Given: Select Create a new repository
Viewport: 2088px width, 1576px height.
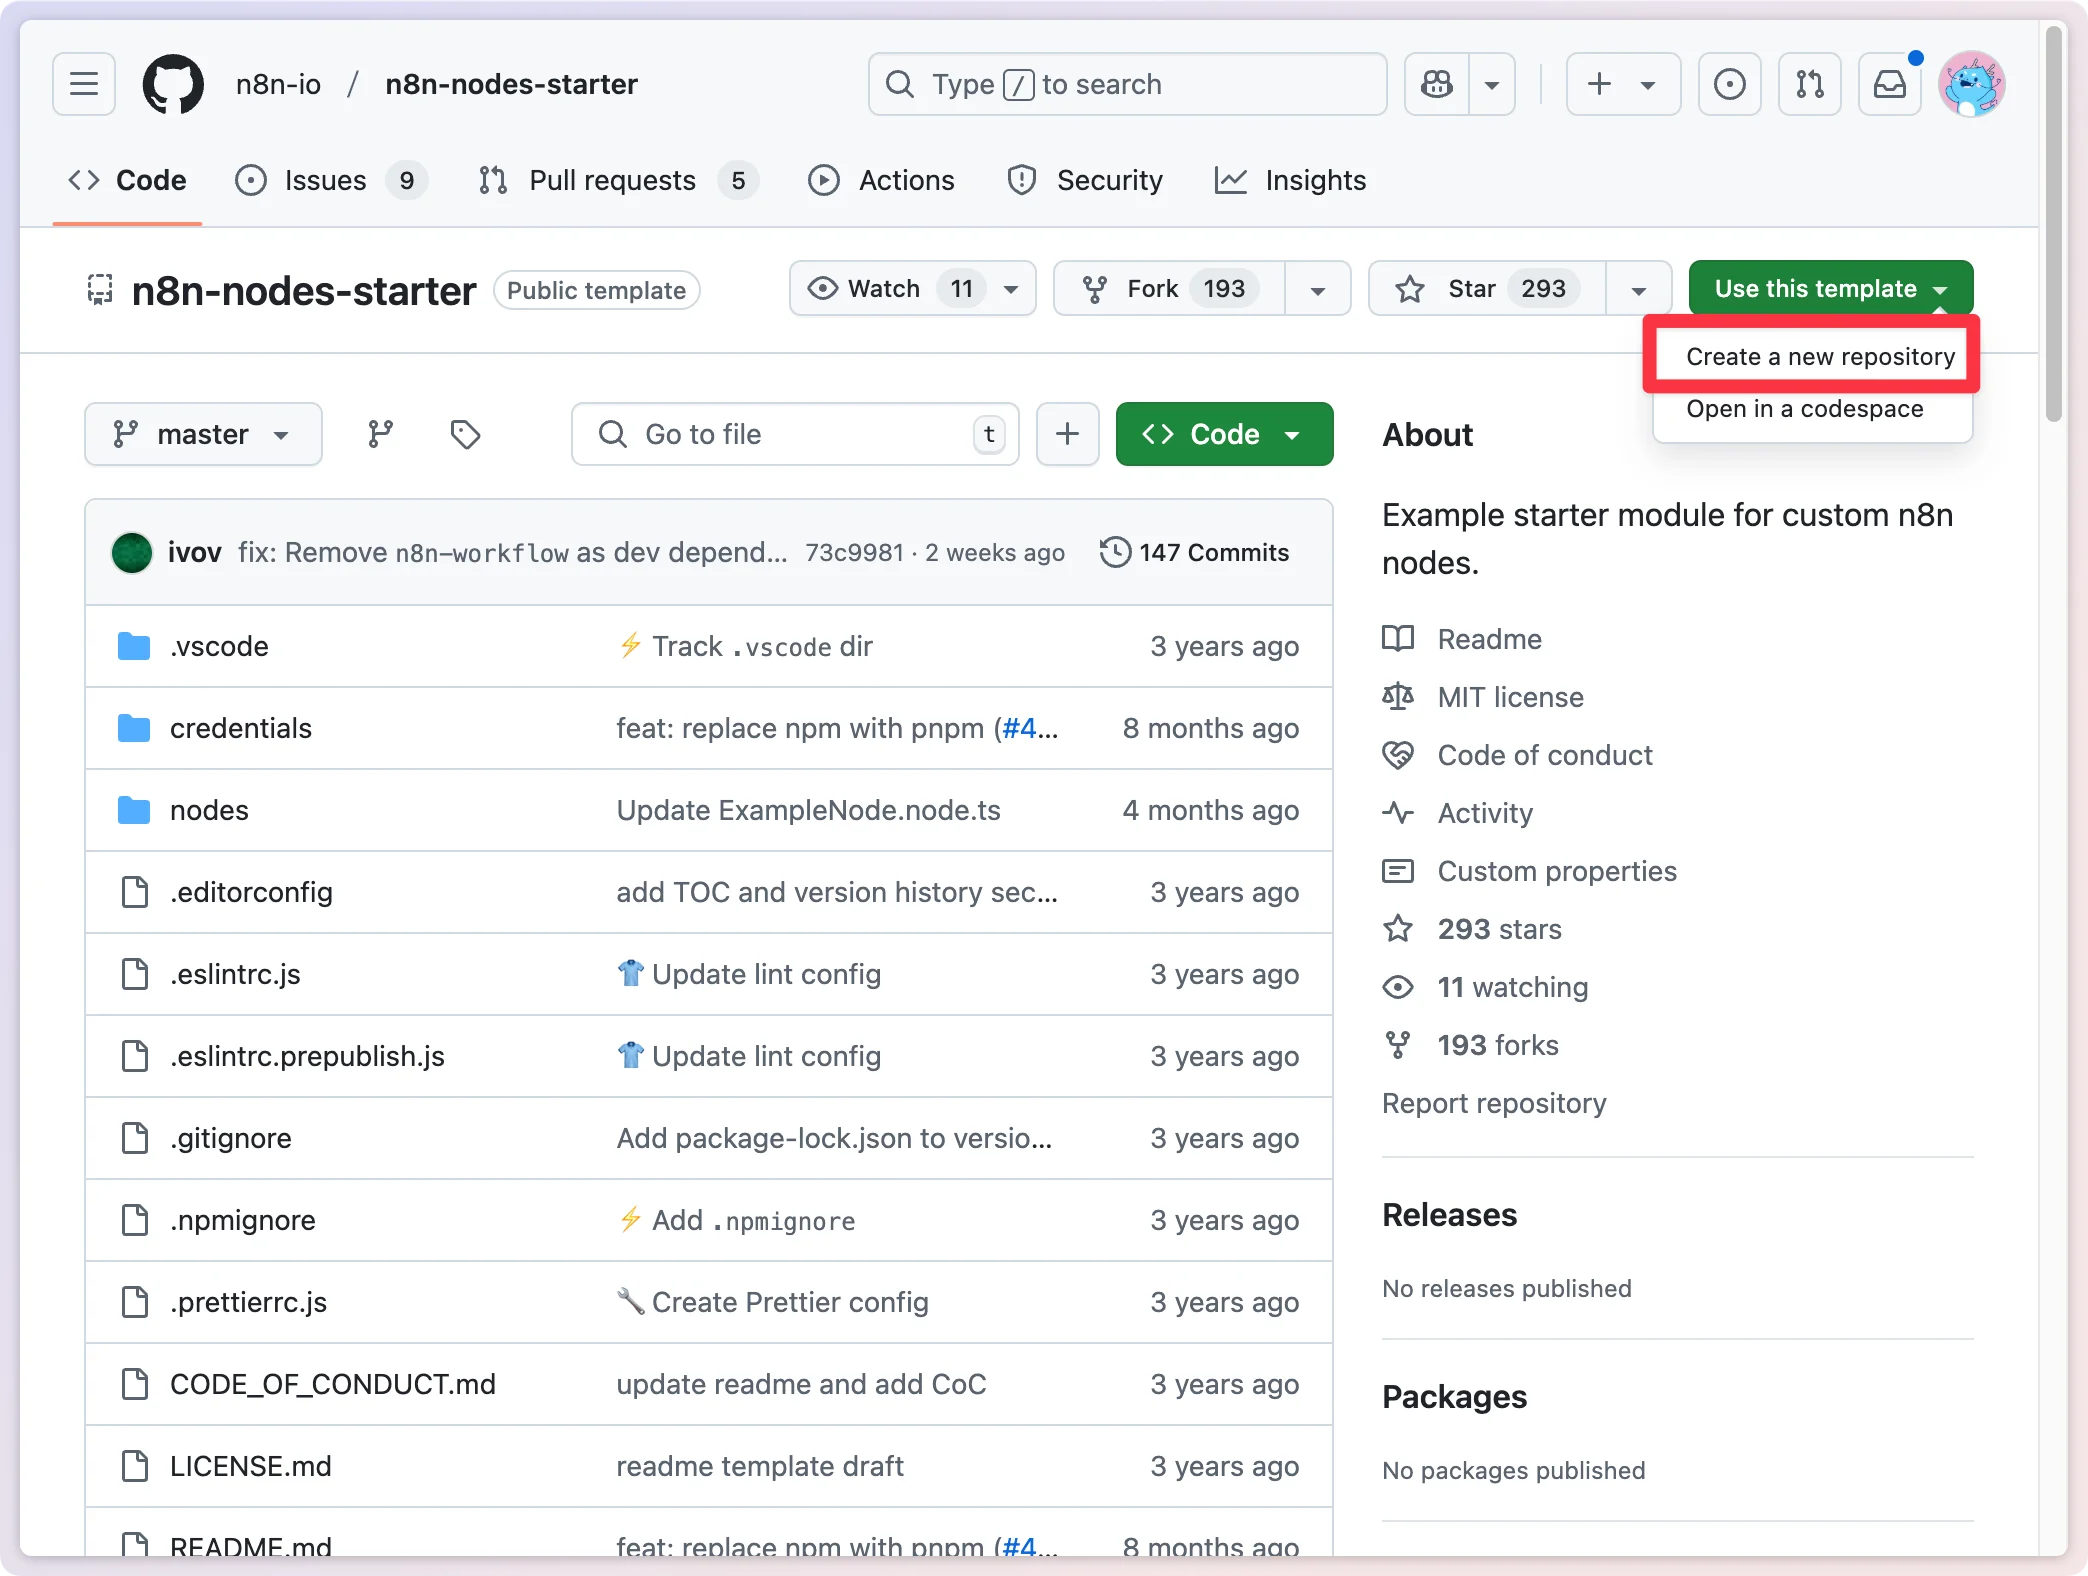Looking at the screenshot, I should (x=1812, y=356).
